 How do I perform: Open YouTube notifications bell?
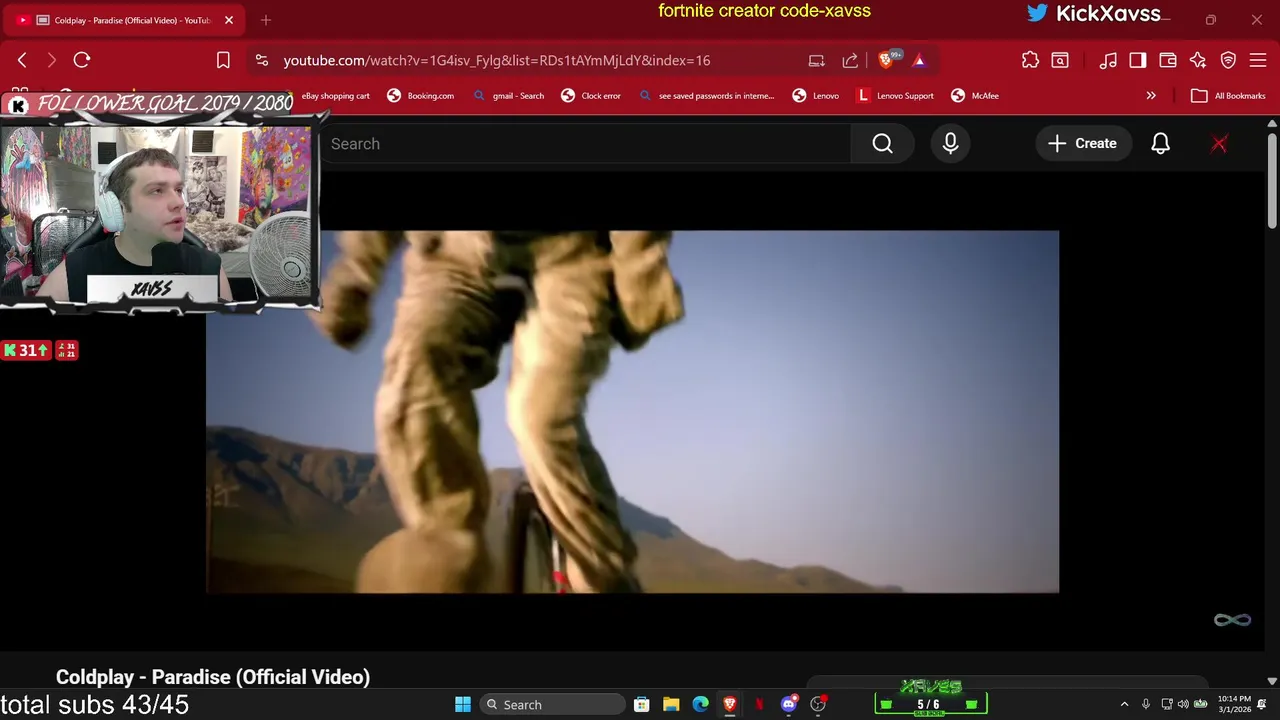(x=1160, y=144)
